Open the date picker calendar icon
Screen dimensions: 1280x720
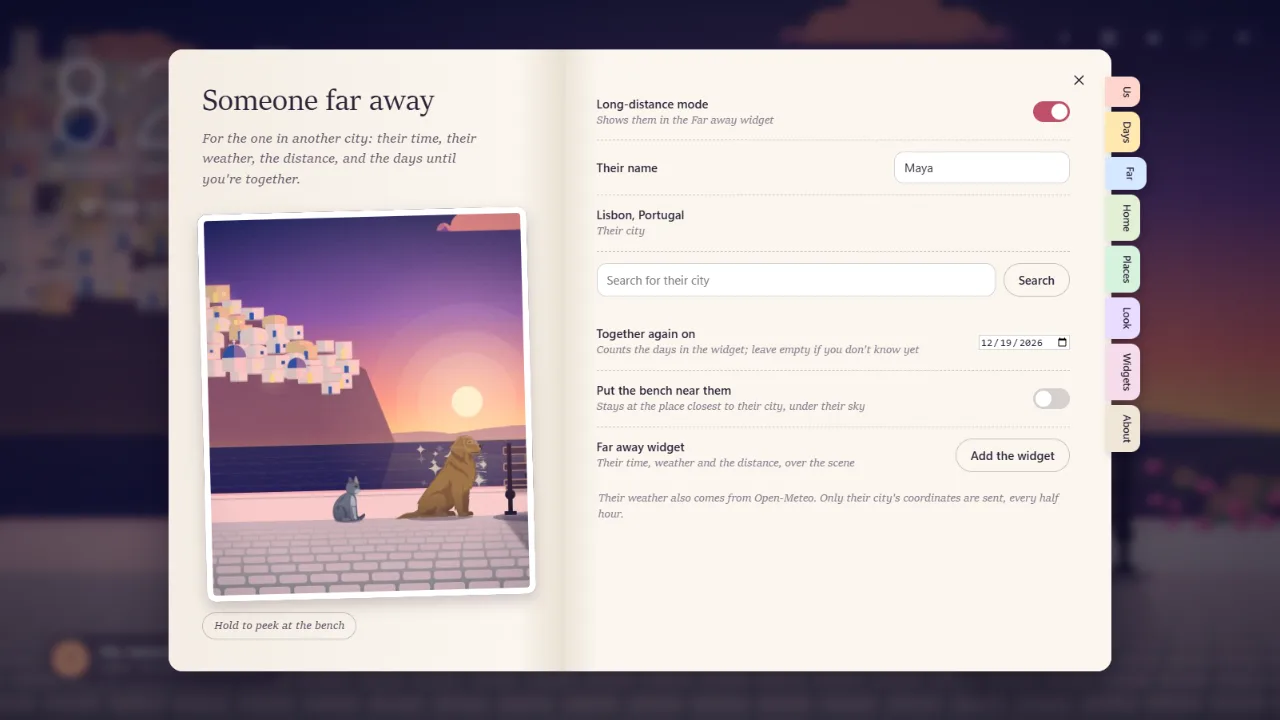[x=1062, y=342]
